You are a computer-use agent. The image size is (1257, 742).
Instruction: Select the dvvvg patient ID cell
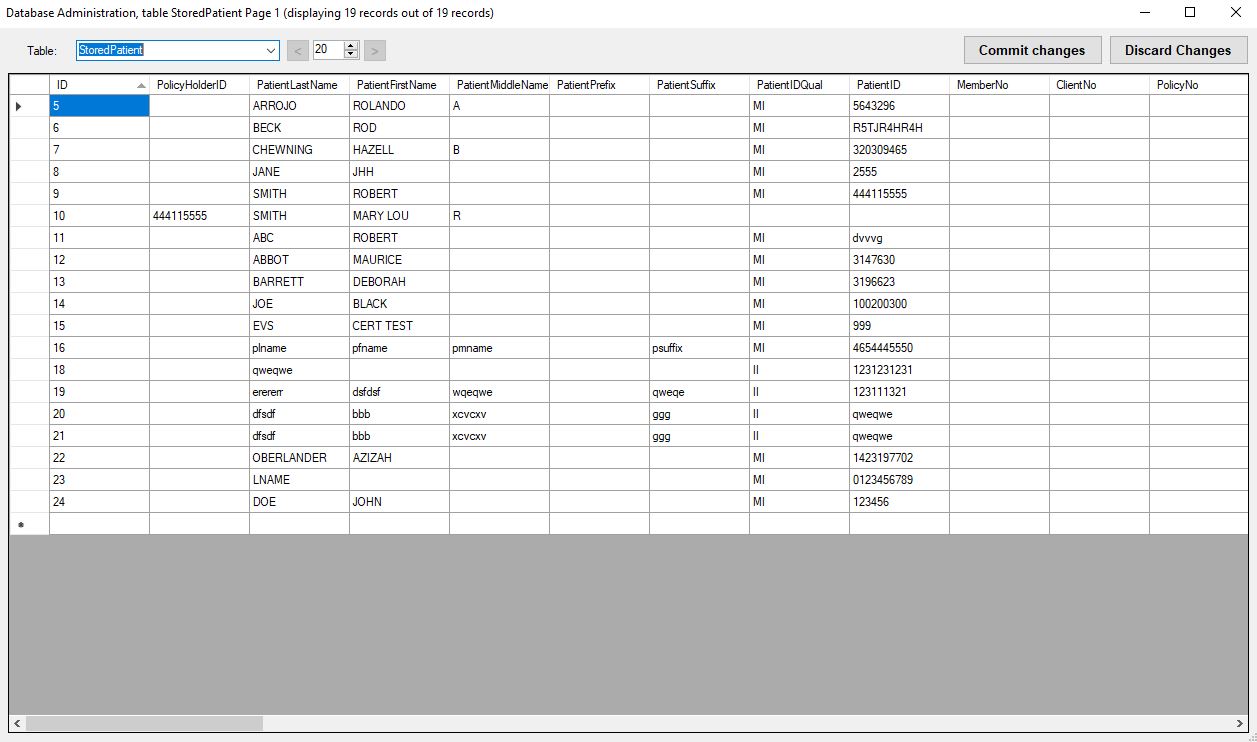[x=899, y=238]
